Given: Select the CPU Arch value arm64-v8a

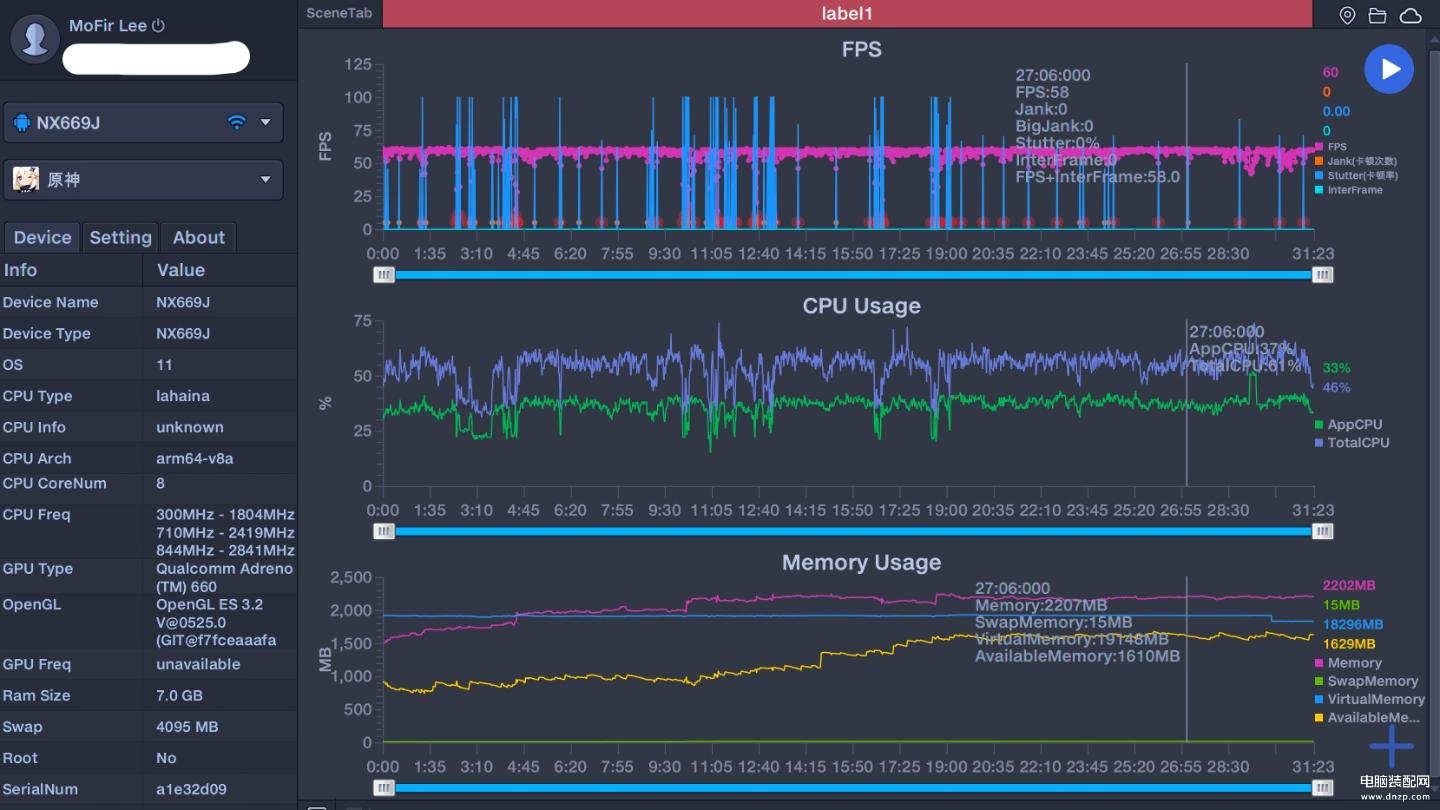Looking at the screenshot, I should click(x=197, y=458).
